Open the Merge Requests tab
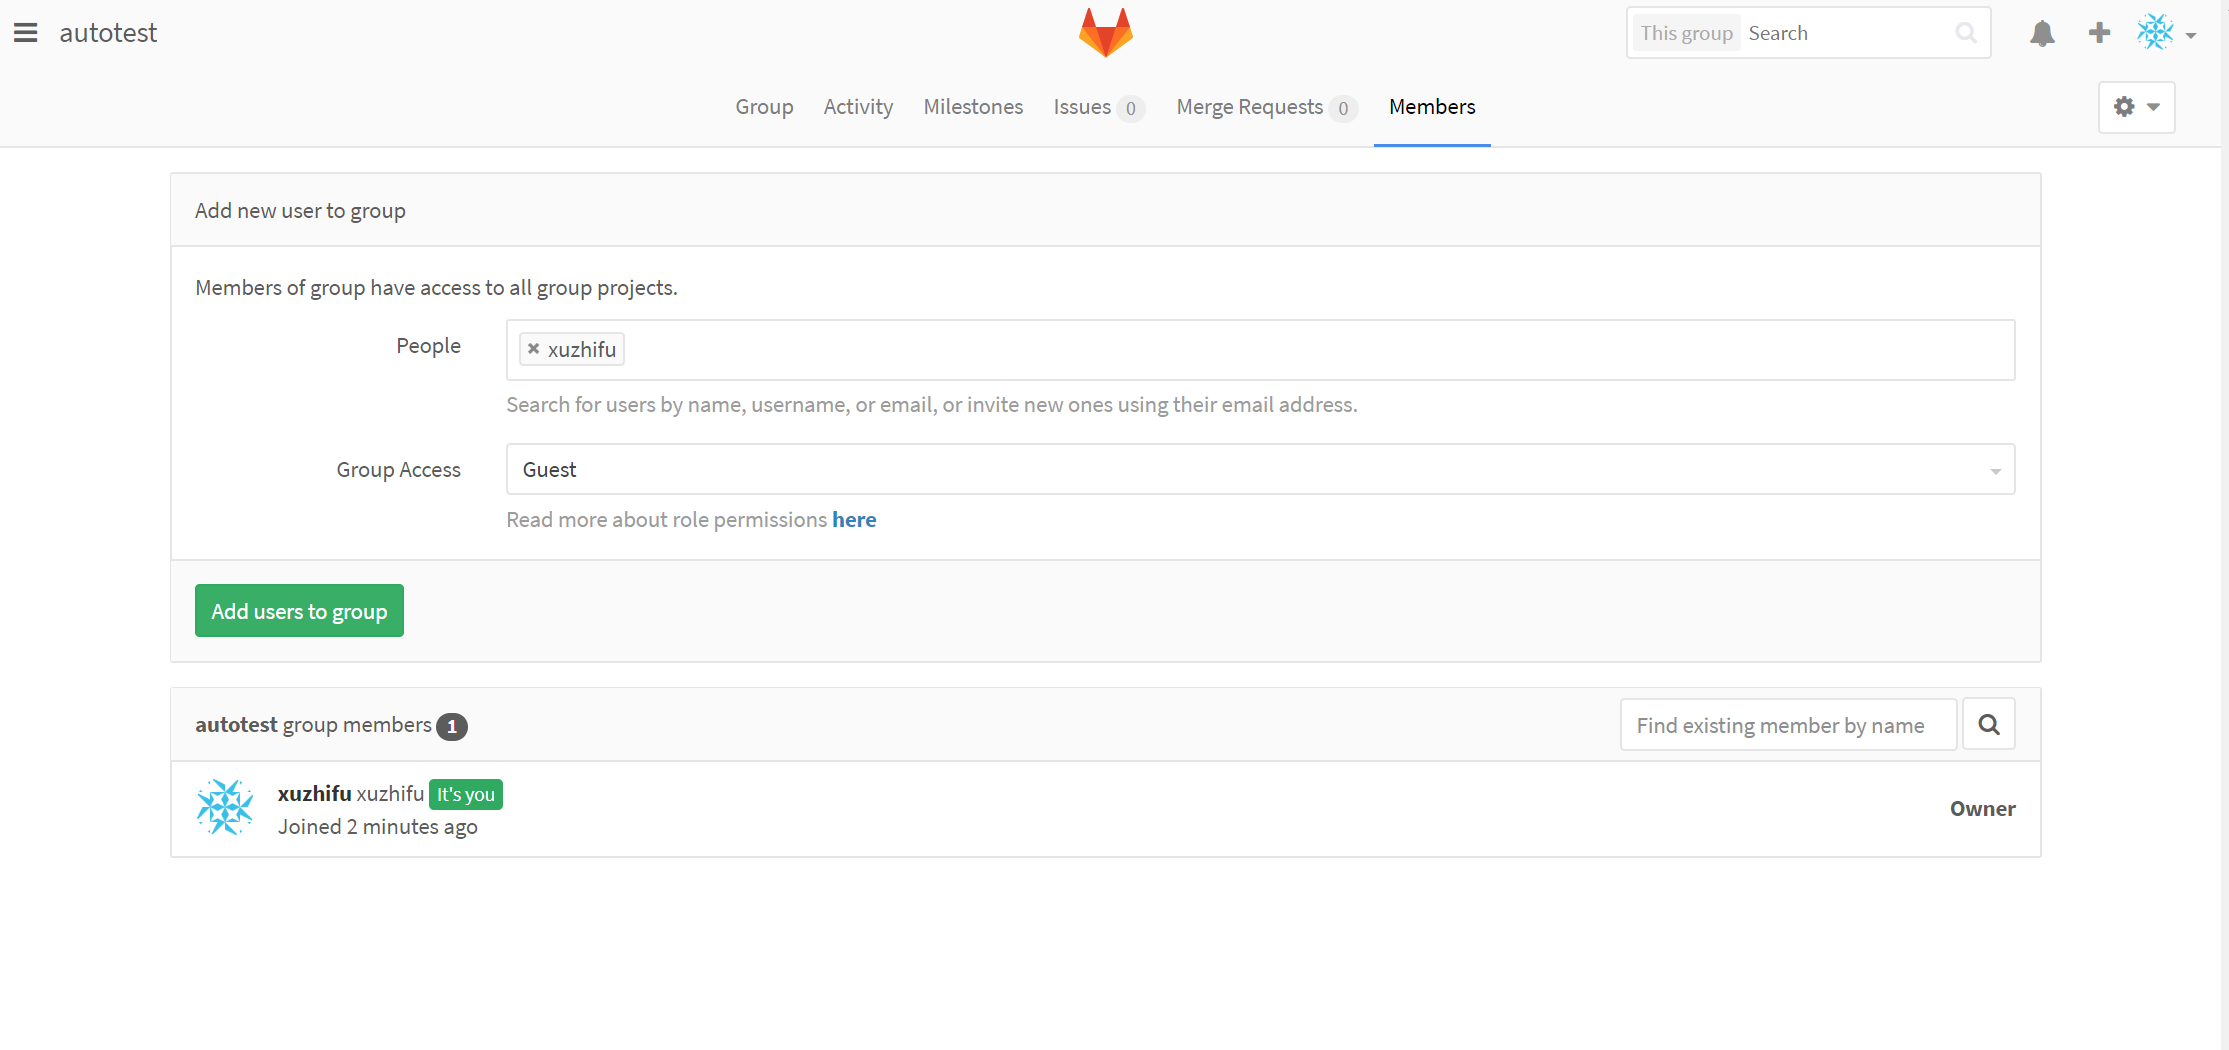 click(1249, 107)
